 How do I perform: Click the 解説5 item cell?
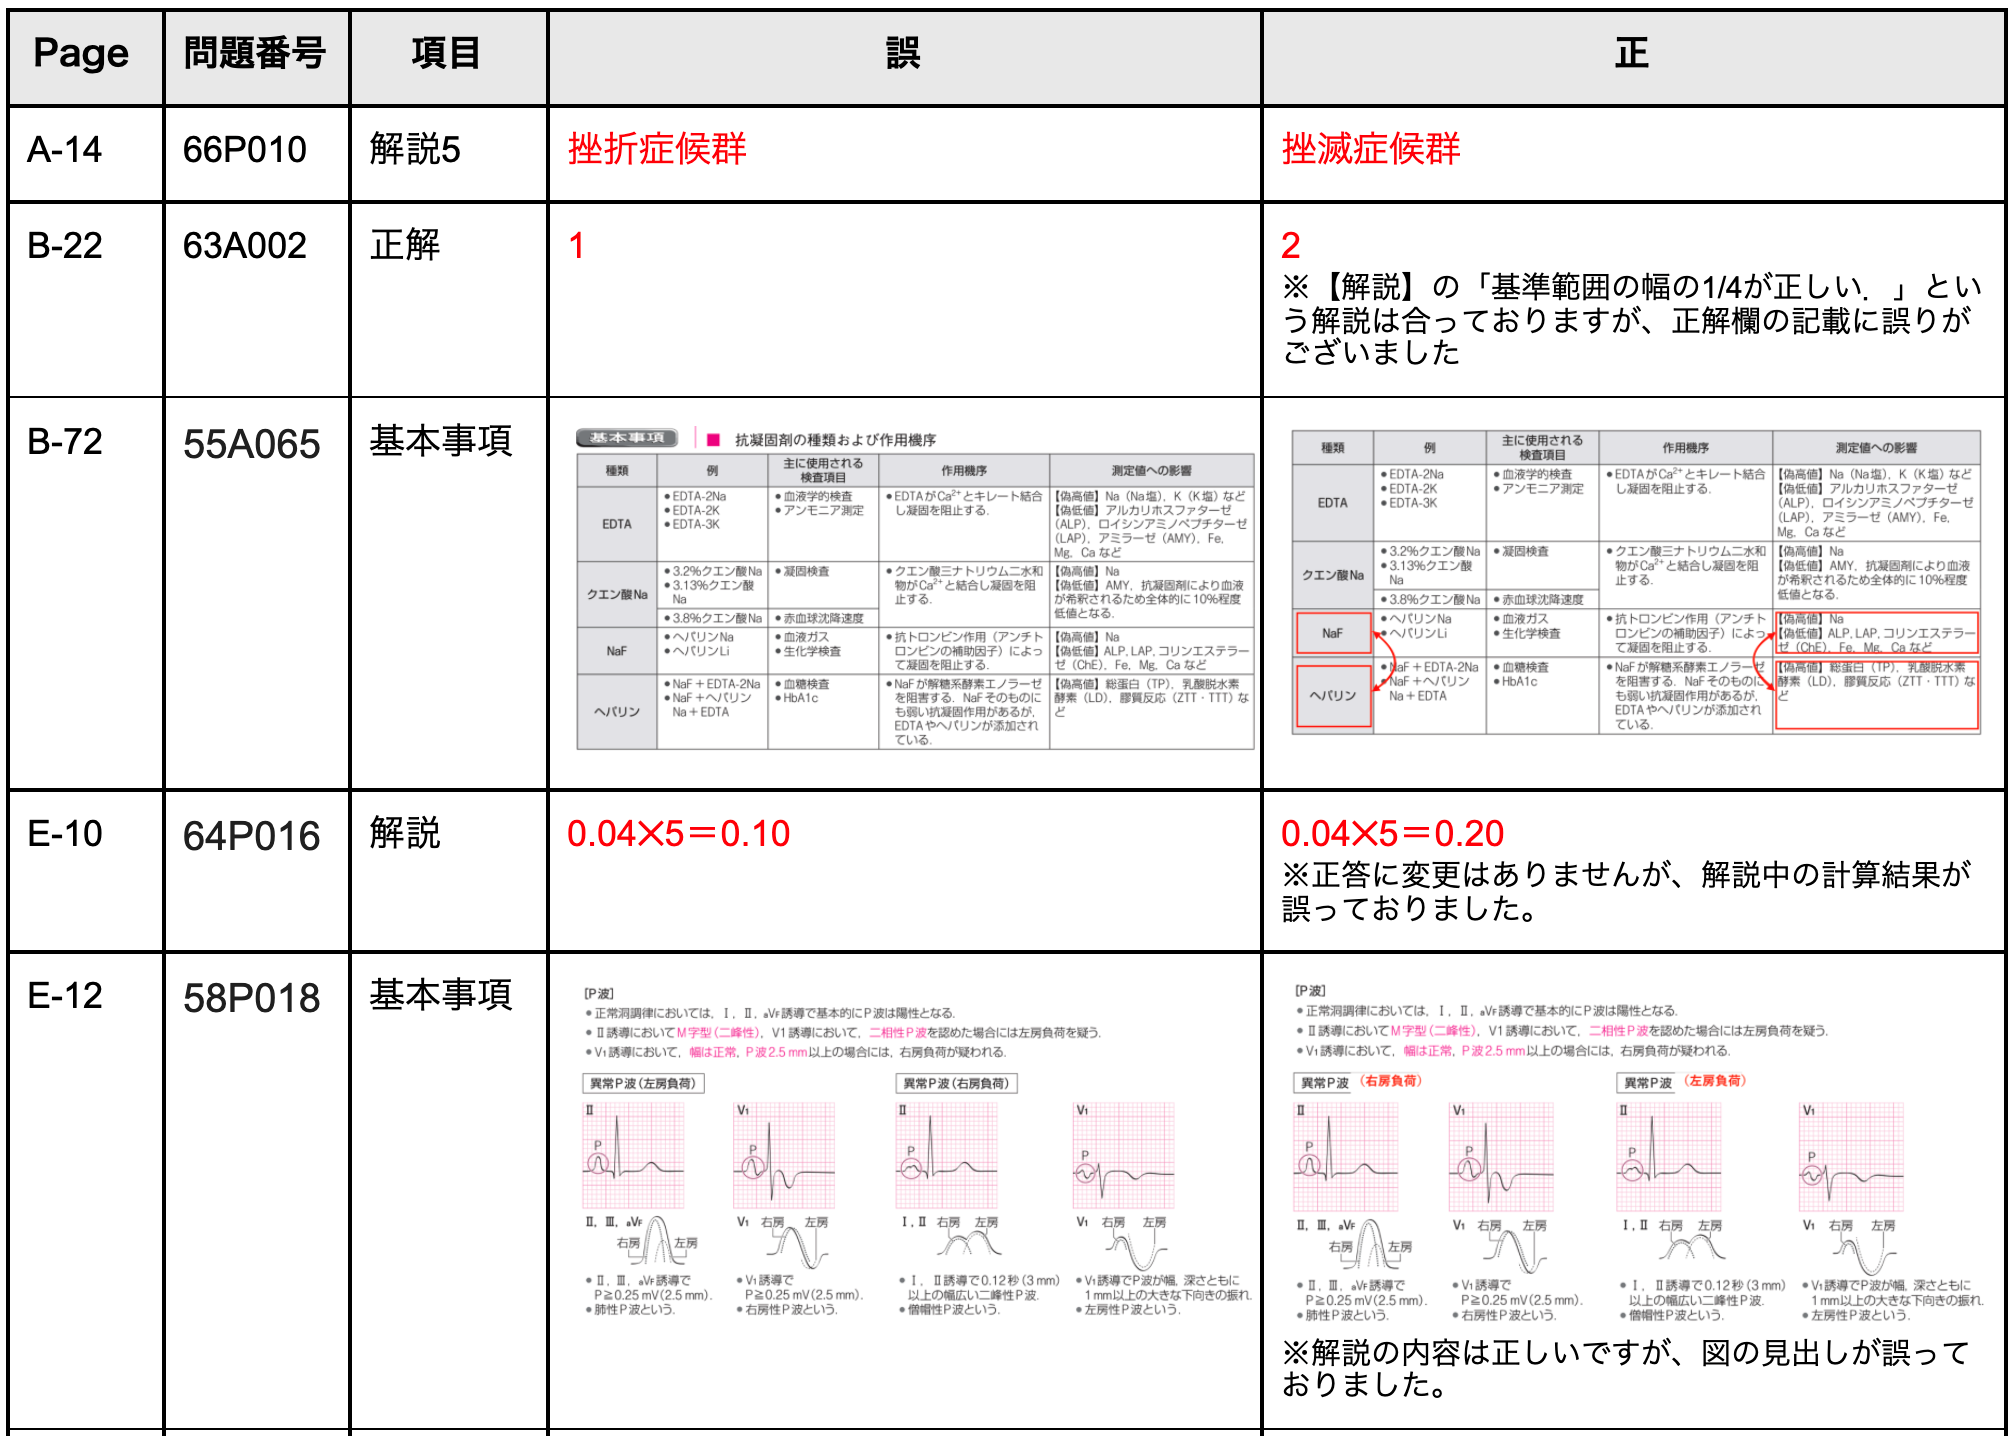point(448,153)
